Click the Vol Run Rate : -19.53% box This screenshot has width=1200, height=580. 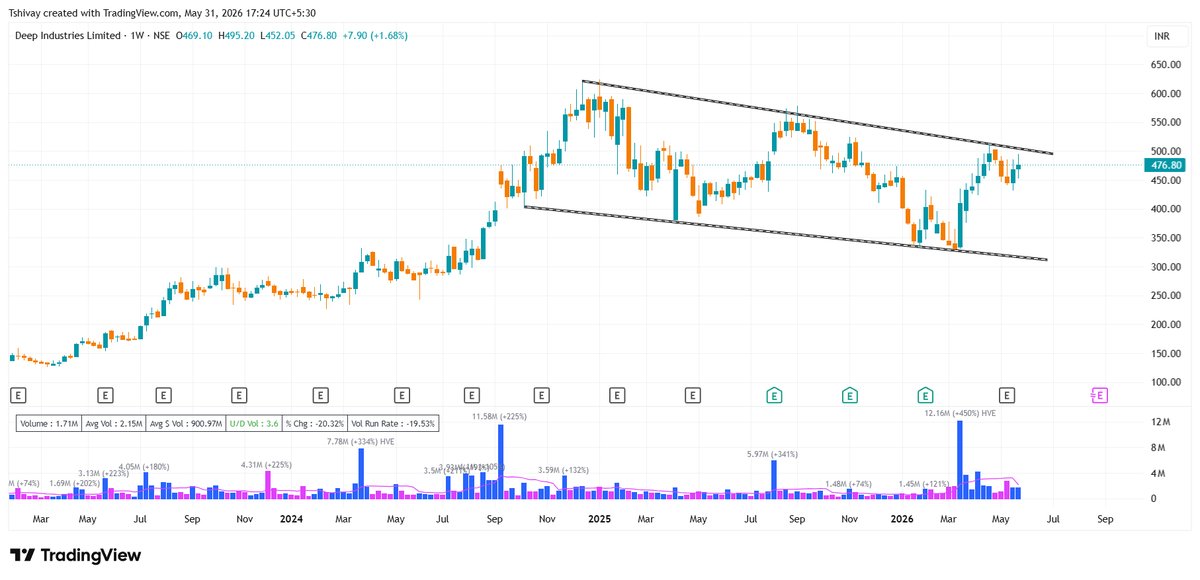[x=393, y=424]
